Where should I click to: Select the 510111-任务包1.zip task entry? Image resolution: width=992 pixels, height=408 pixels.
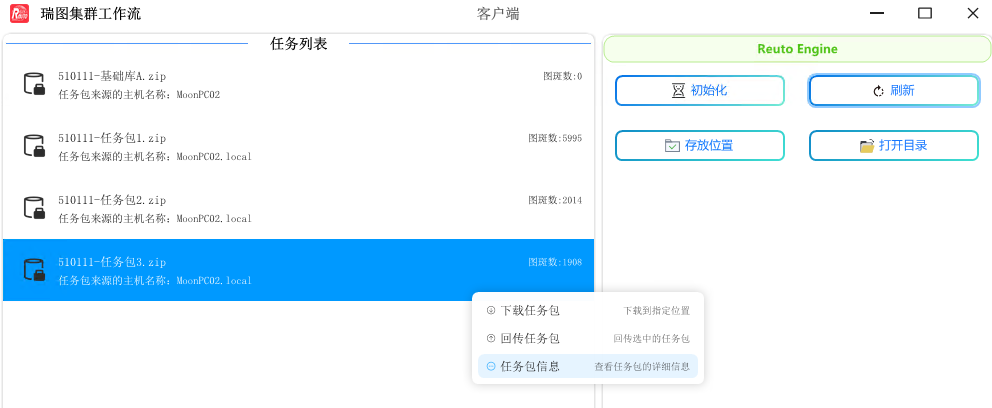(299, 147)
